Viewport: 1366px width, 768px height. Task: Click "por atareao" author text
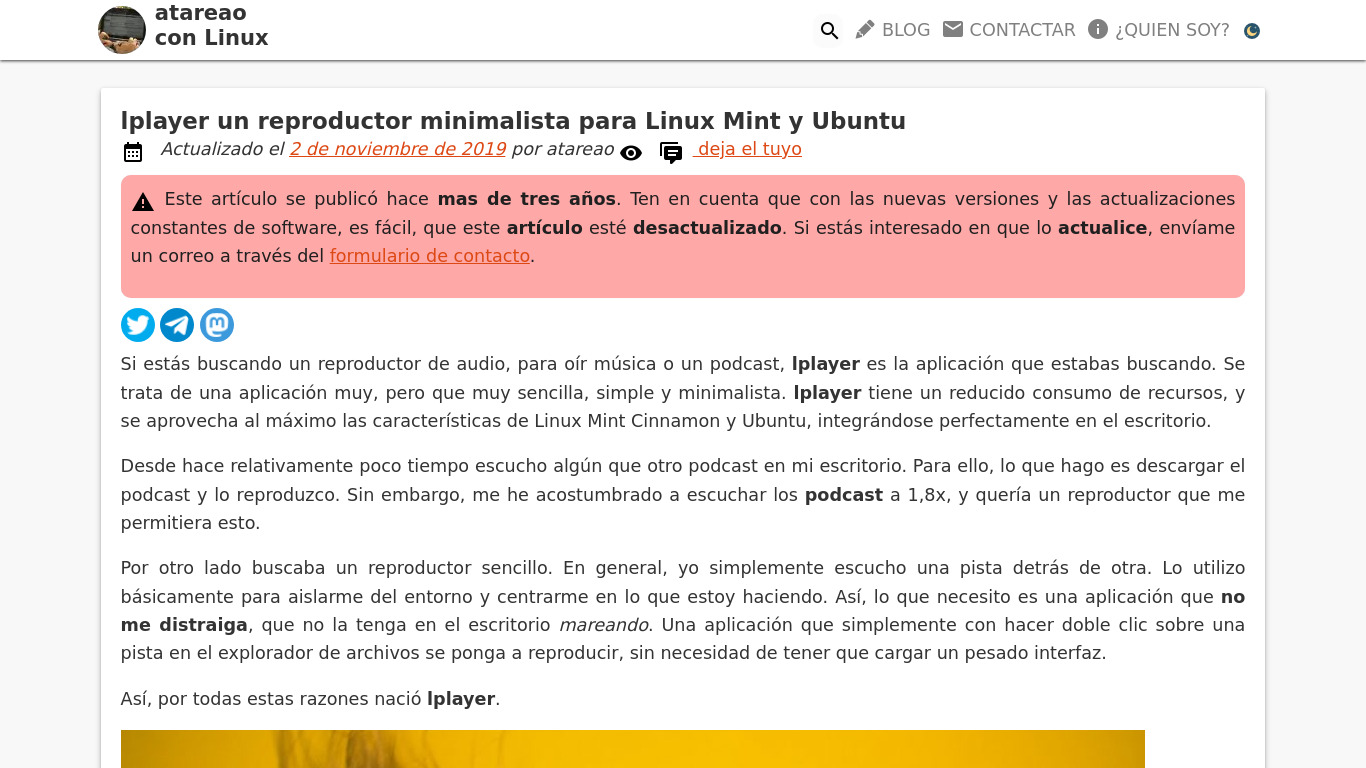coord(562,149)
